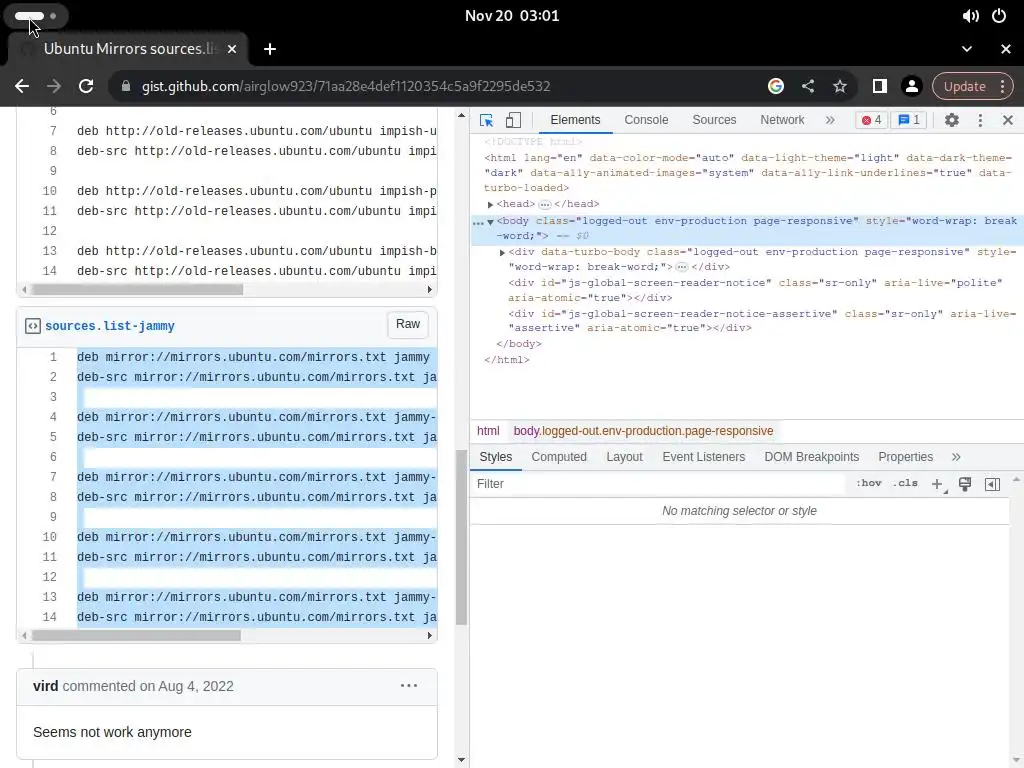The width and height of the screenshot is (1024, 768).
Task: Open the sources.list-jammy file link
Action: [110, 326]
